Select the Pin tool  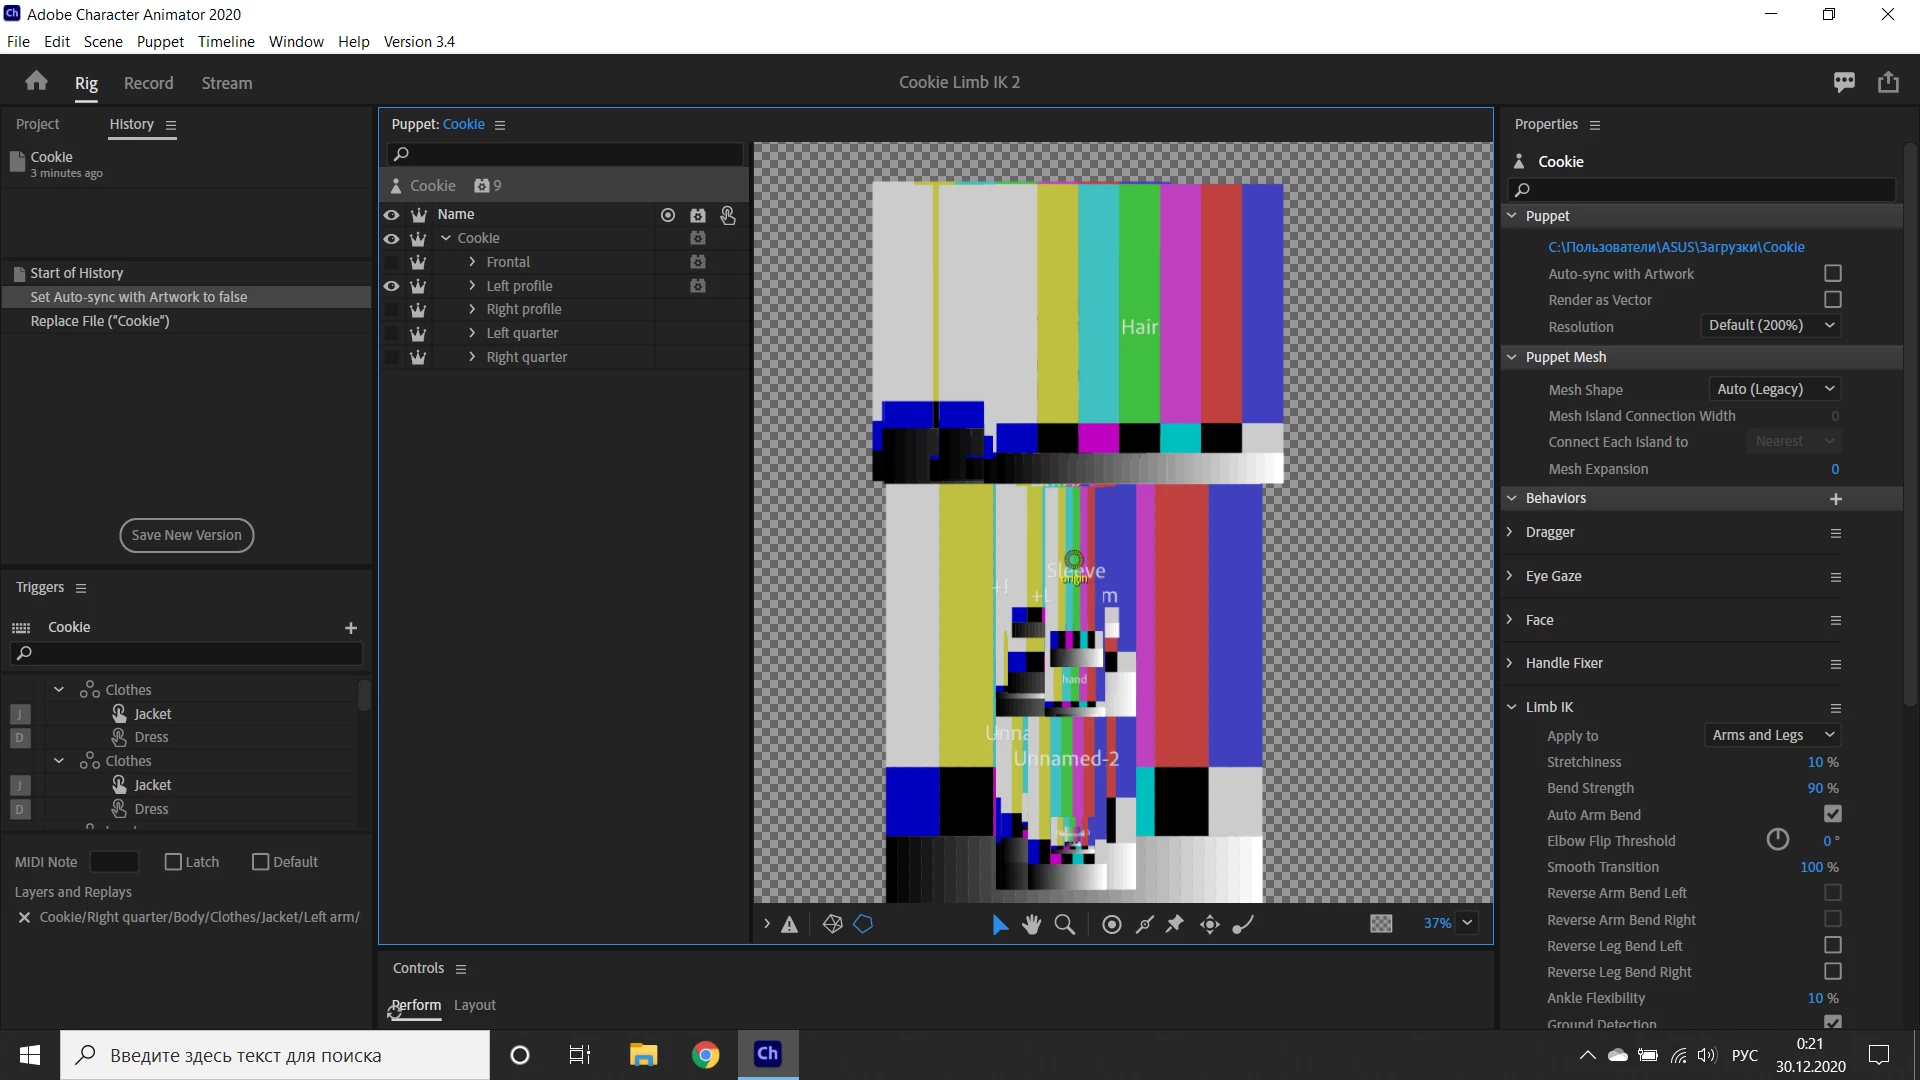(x=1175, y=925)
